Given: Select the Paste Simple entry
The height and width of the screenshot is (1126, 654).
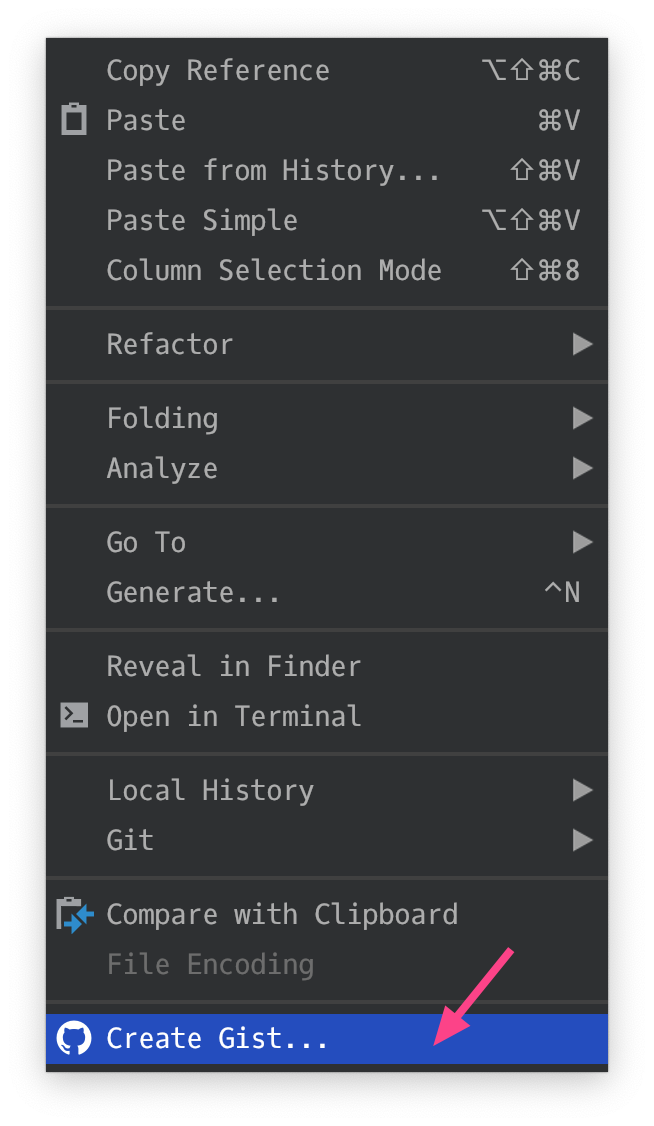Looking at the screenshot, I should 202,220.
